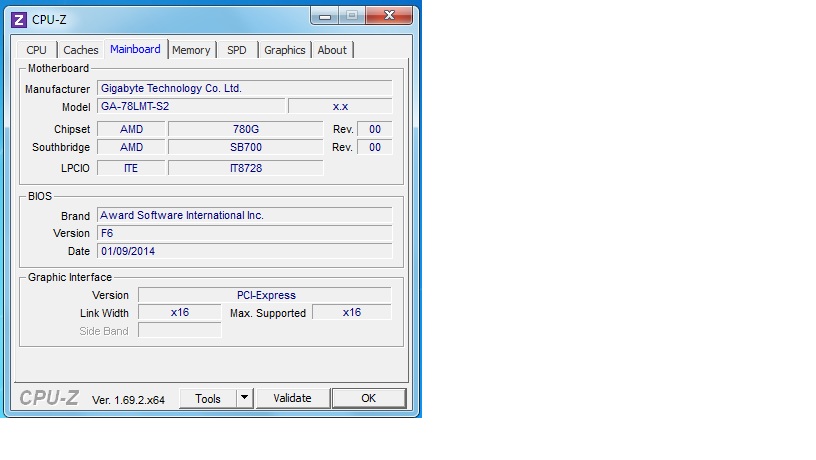The image size is (816, 460).
Task: Click the CPU-Z window title text
Action: pos(49,20)
